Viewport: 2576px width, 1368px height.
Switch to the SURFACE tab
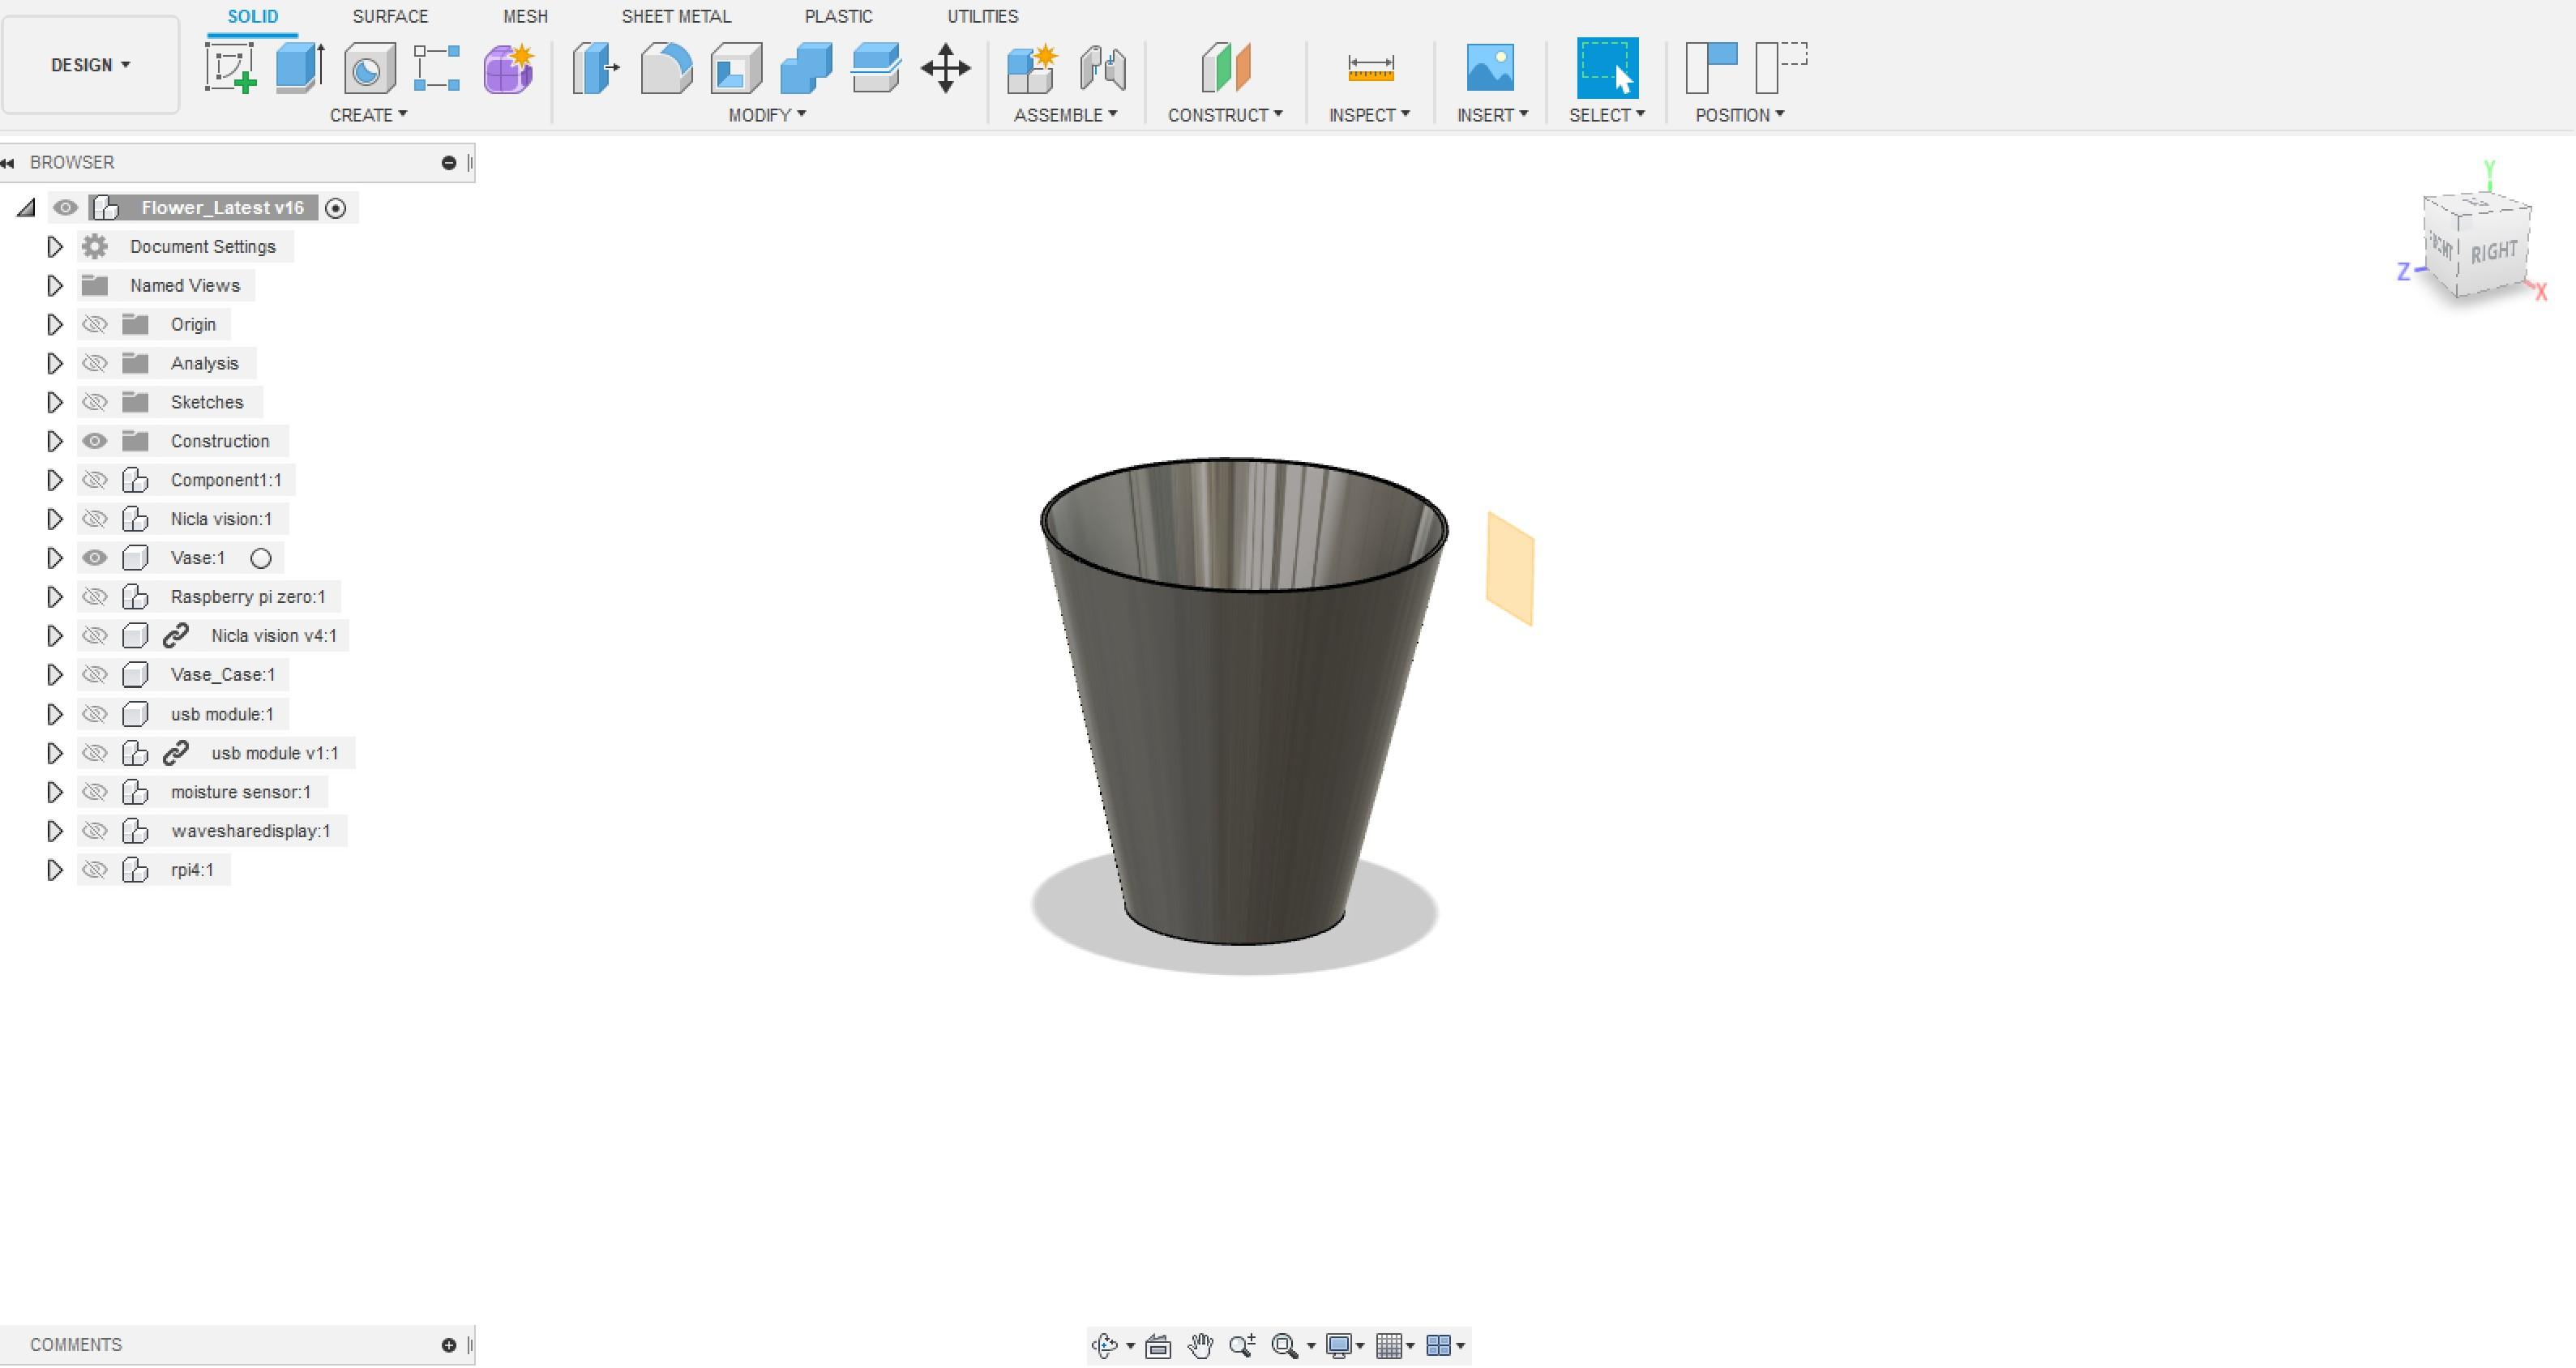(390, 16)
